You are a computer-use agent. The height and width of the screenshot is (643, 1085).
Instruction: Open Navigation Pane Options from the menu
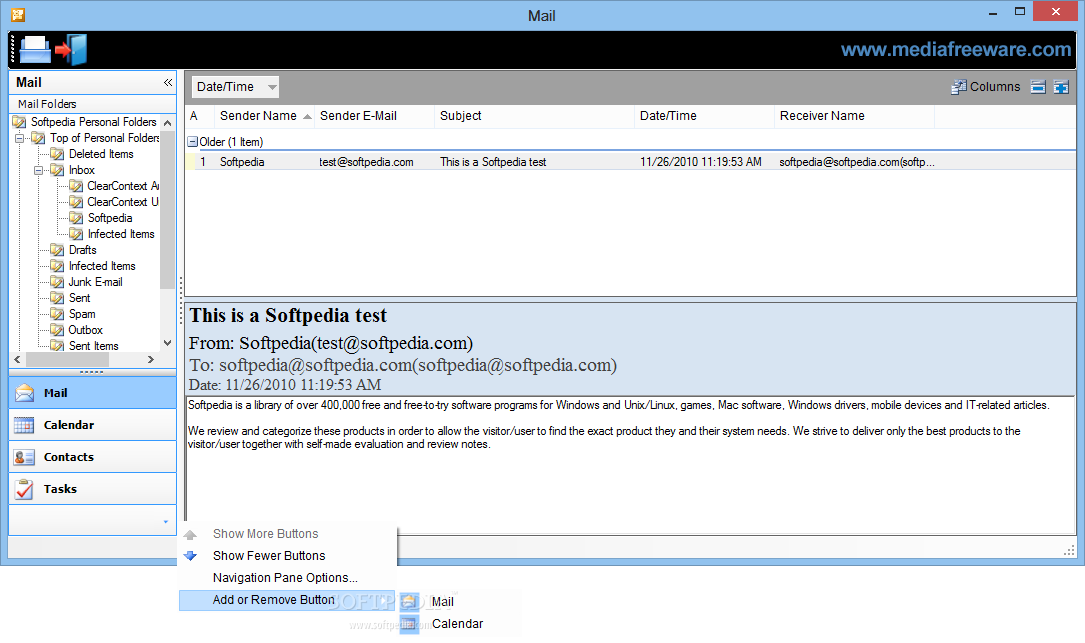coord(288,578)
